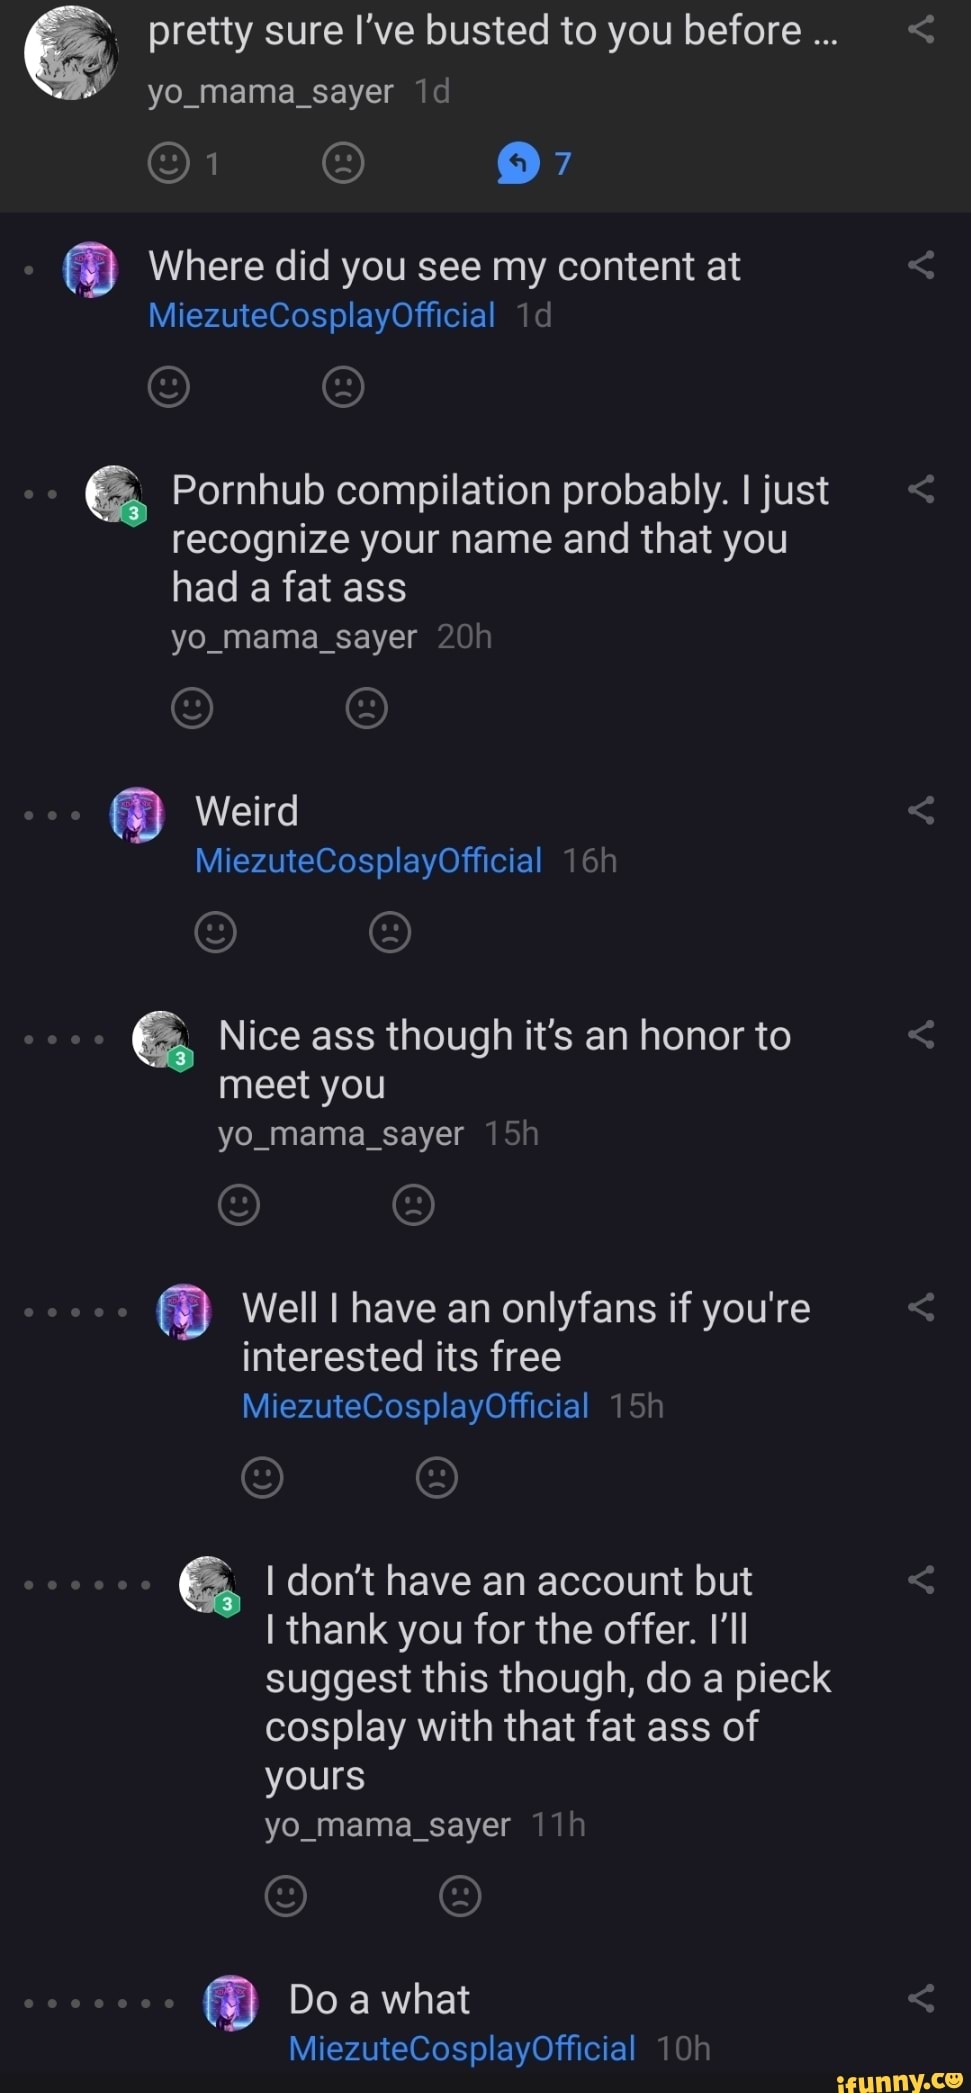This screenshot has height=2093, width=971.
Task: Click the iFunny.co watermark logo
Action: tap(899, 2078)
